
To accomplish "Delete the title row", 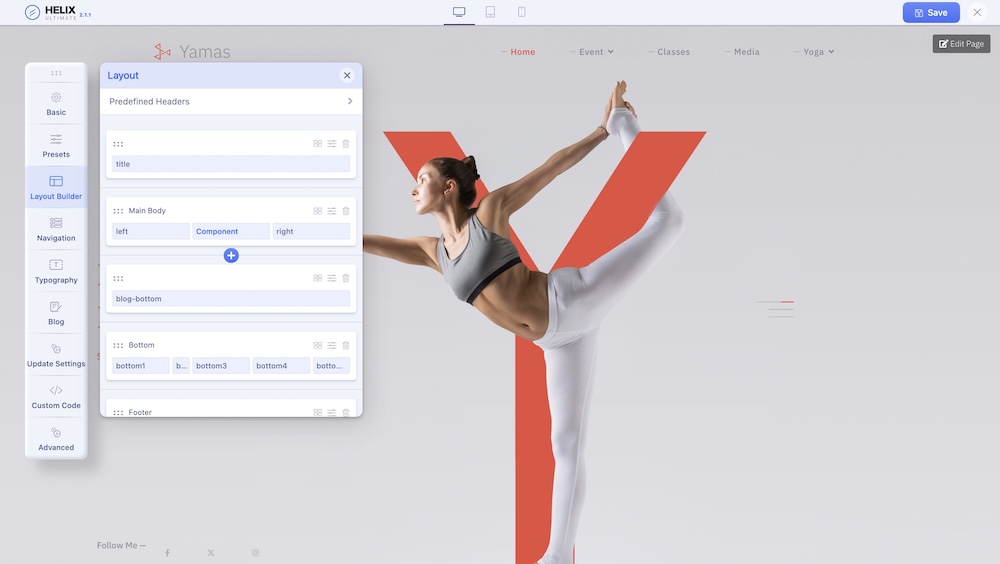I will (346, 144).
